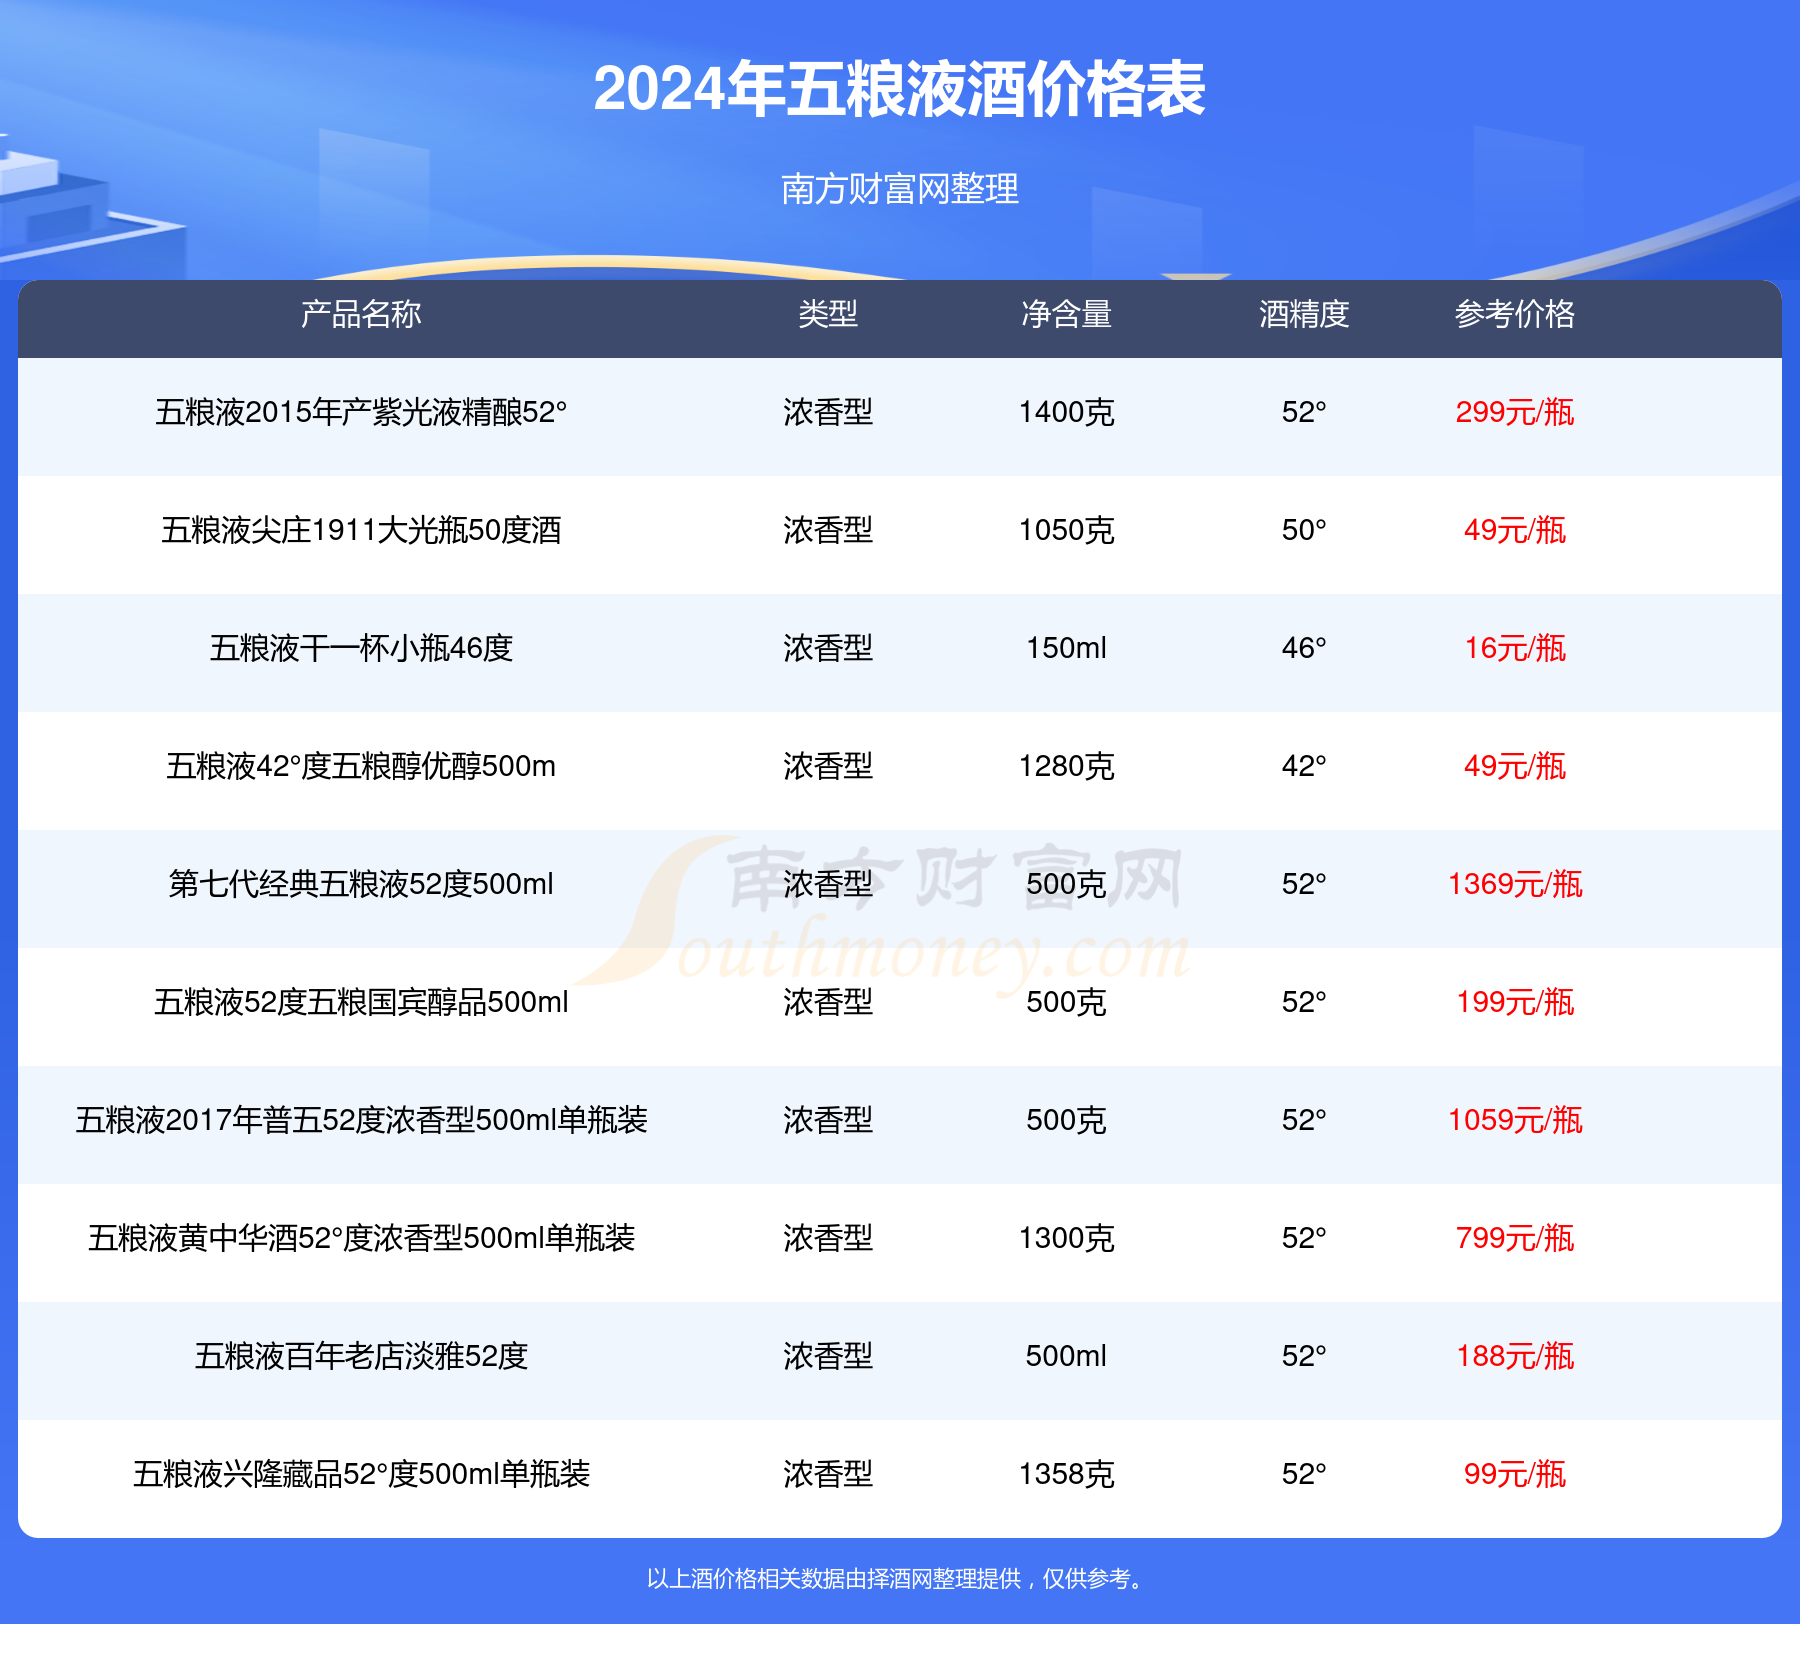Click the 16元/瓶 price

1515,648
